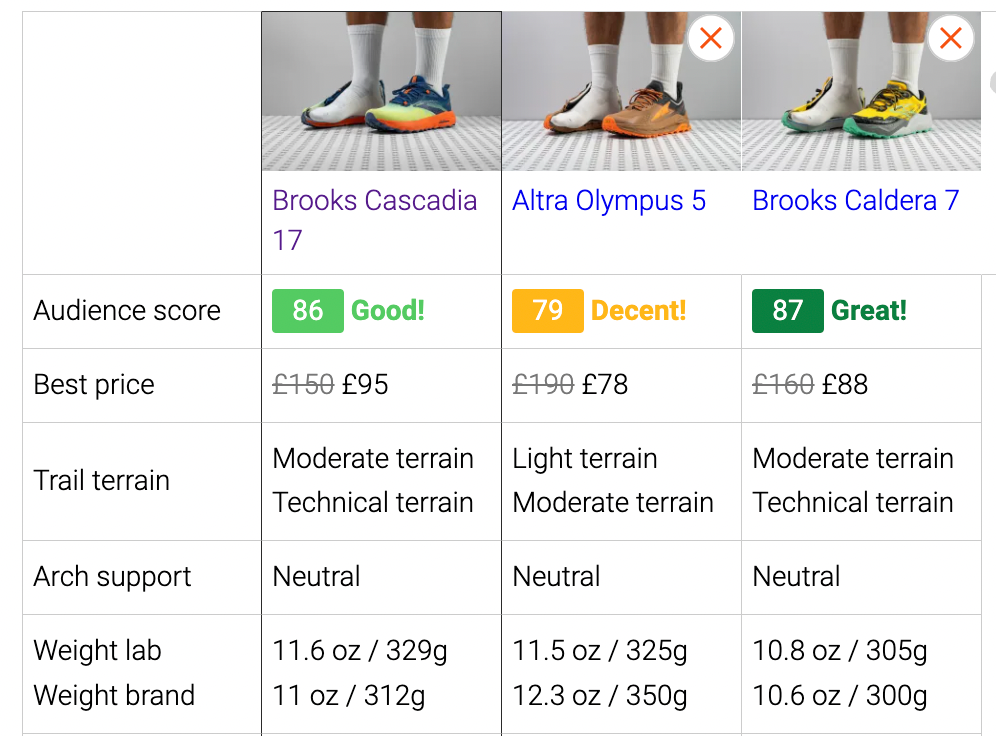Select the £95 best price for Cascadia
Screen dimensions: 996x736
[x=365, y=385]
